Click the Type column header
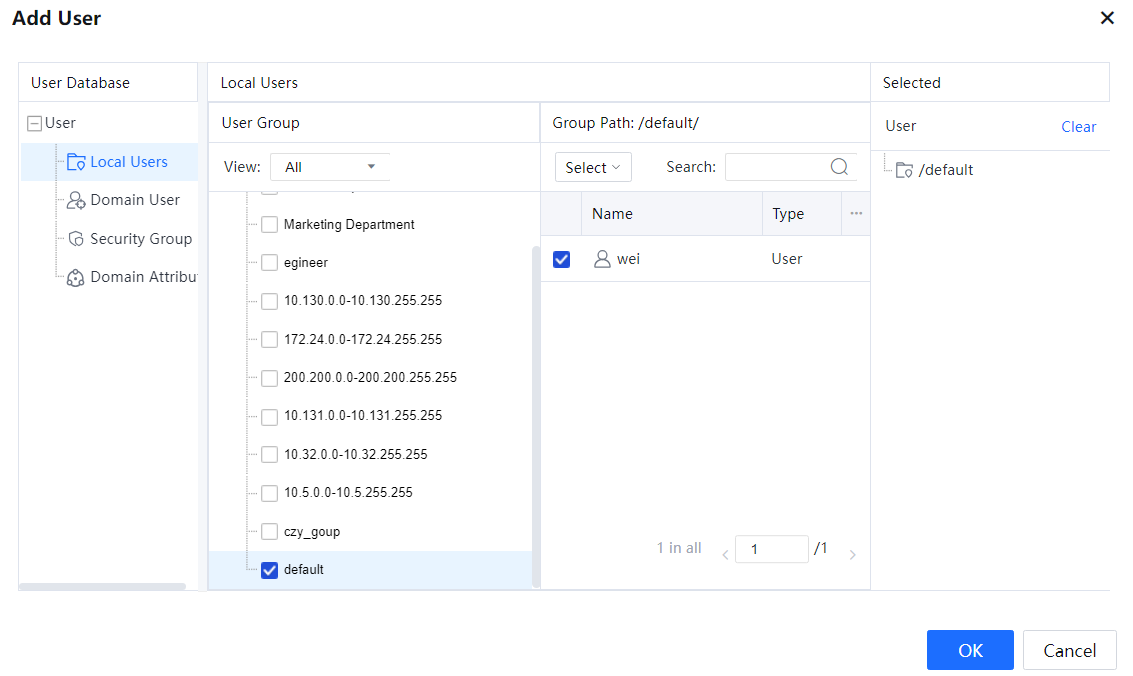This screenshot has height=676, width=1133. [x=788, y=214]
